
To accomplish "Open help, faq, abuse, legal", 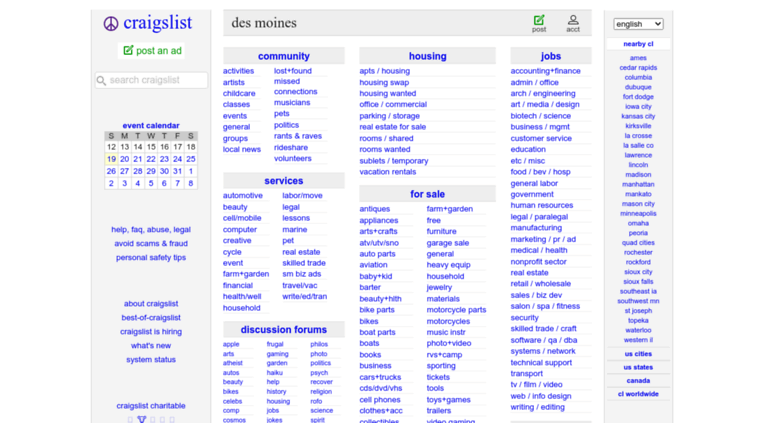I will [151, 229].
